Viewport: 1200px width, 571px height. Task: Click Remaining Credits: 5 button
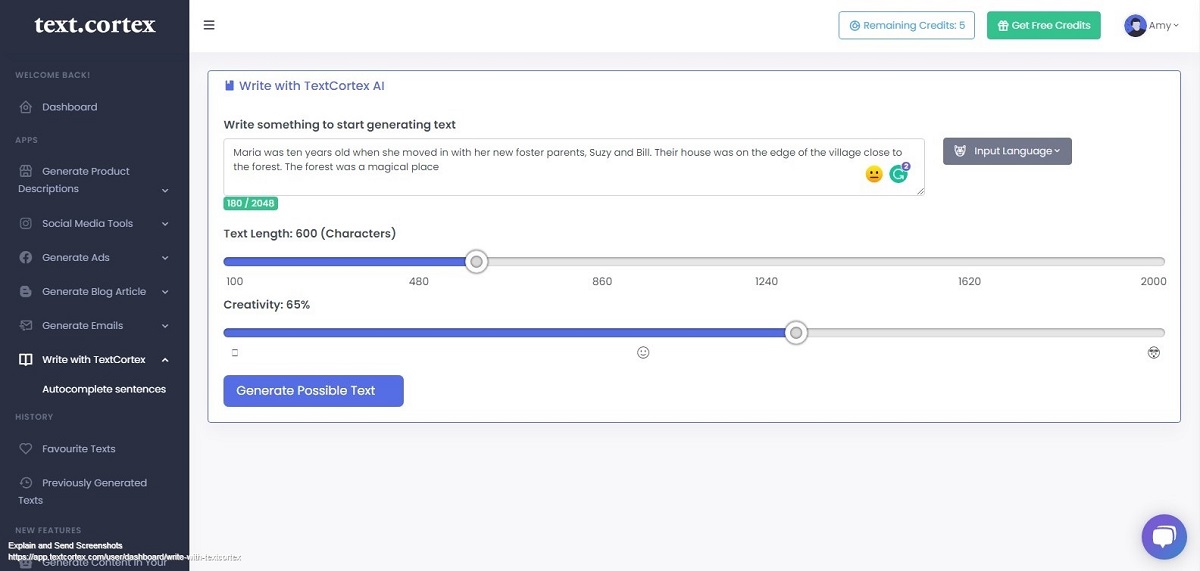tap(907, 25)
